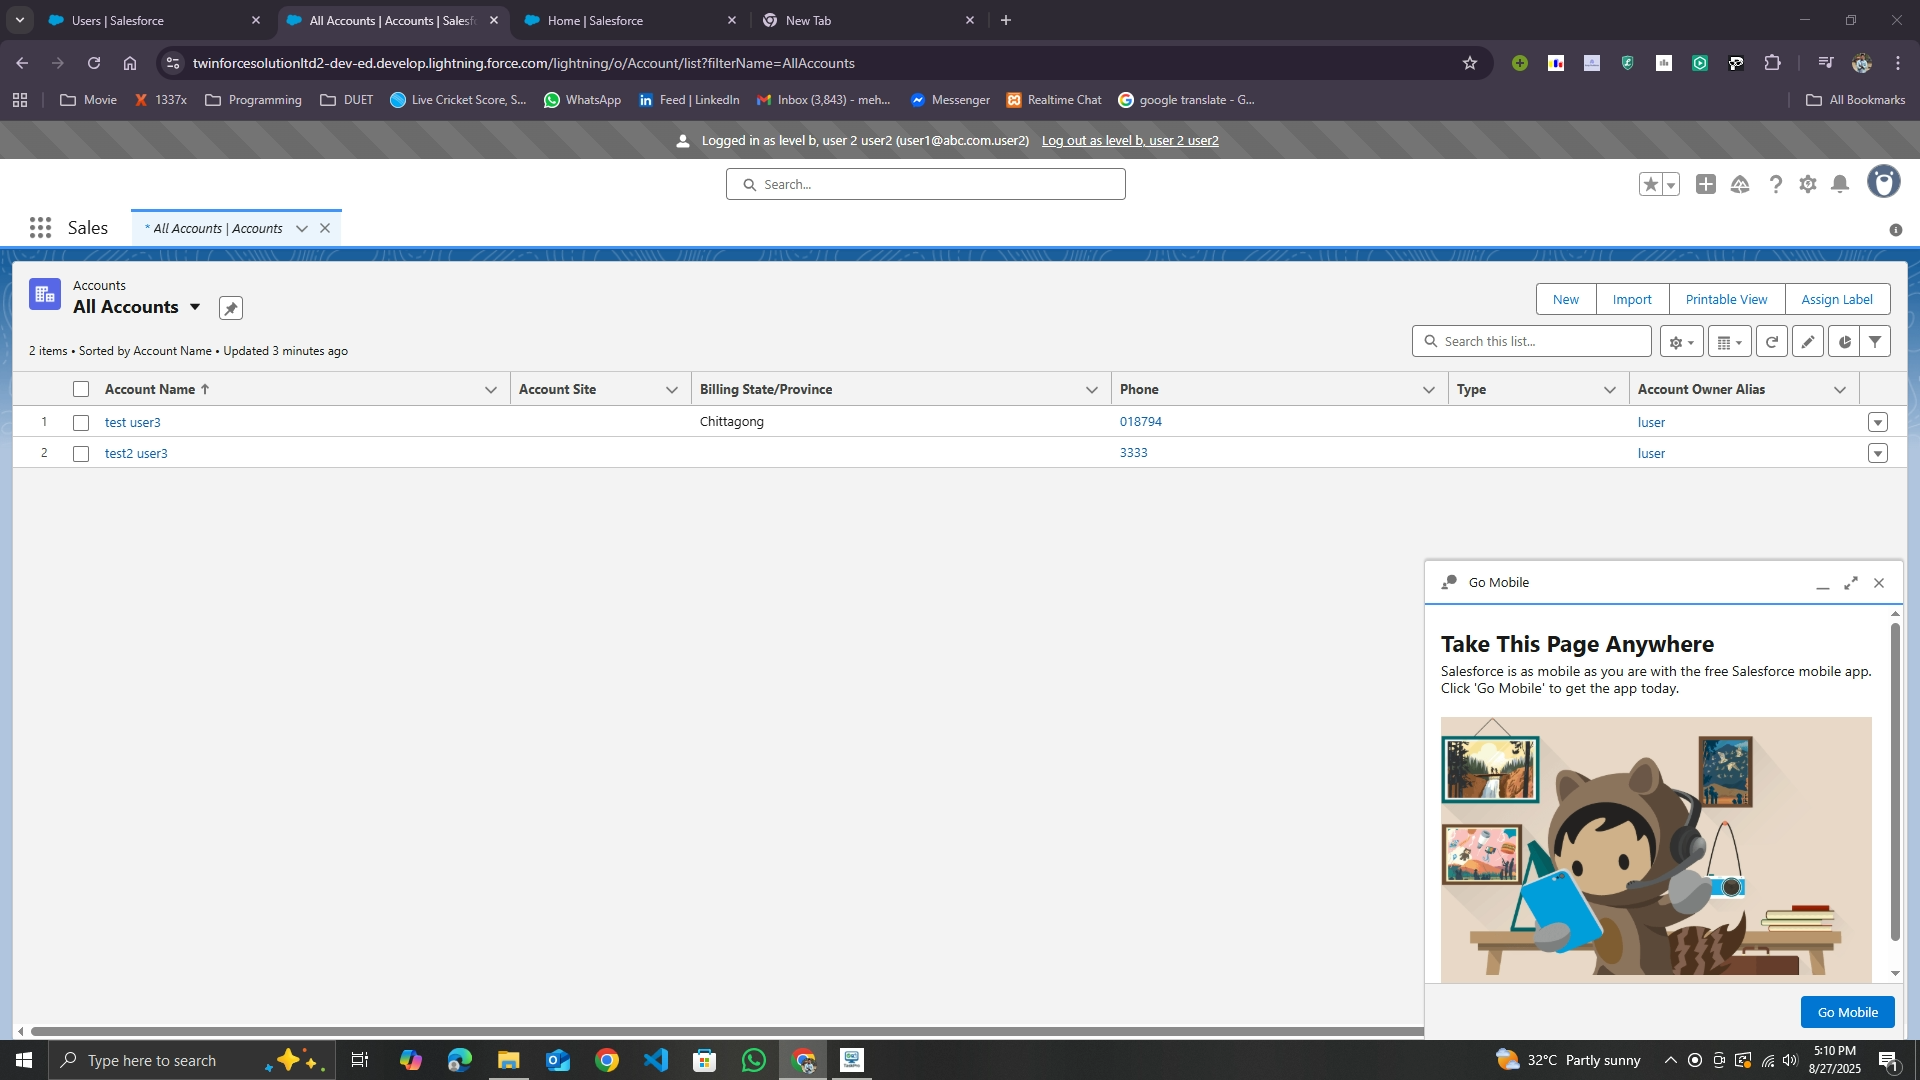The height and width of the screenshot is (1080, 1920).
Task: Open List View Controls gear dropdown
Action: [x=1681, y=342]
